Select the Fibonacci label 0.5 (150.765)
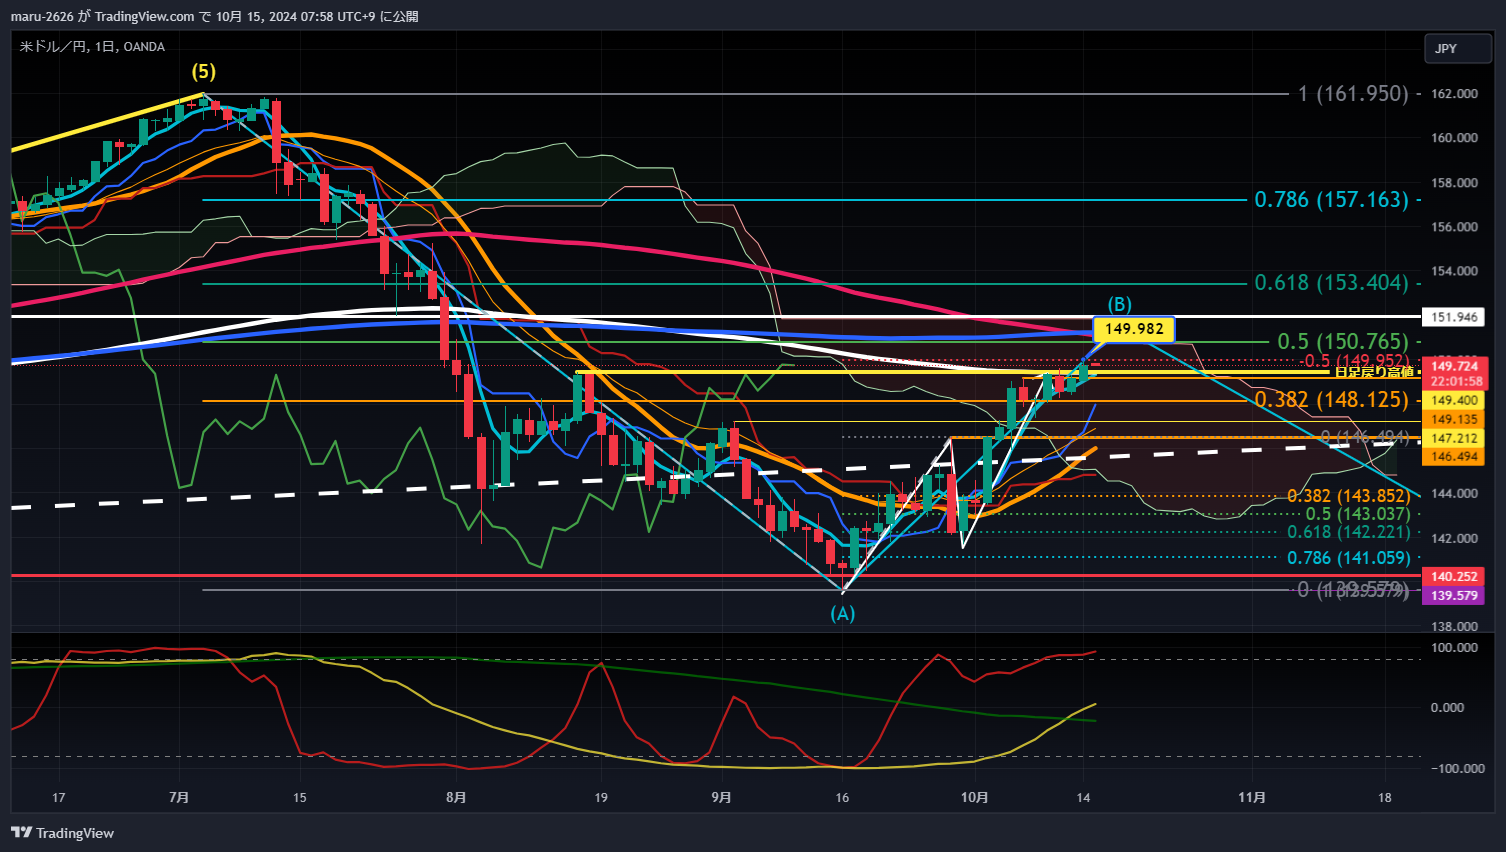Image resolution: width=1506 pixels, height=852 pixels. (1343, 342)
